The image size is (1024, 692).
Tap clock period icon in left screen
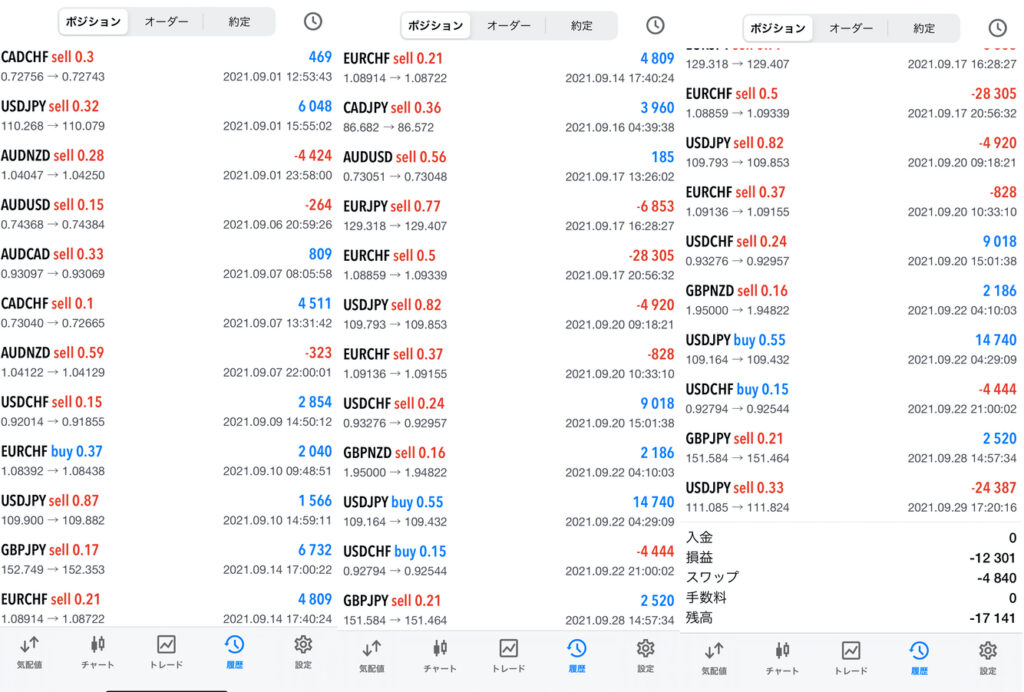(313, 21)
